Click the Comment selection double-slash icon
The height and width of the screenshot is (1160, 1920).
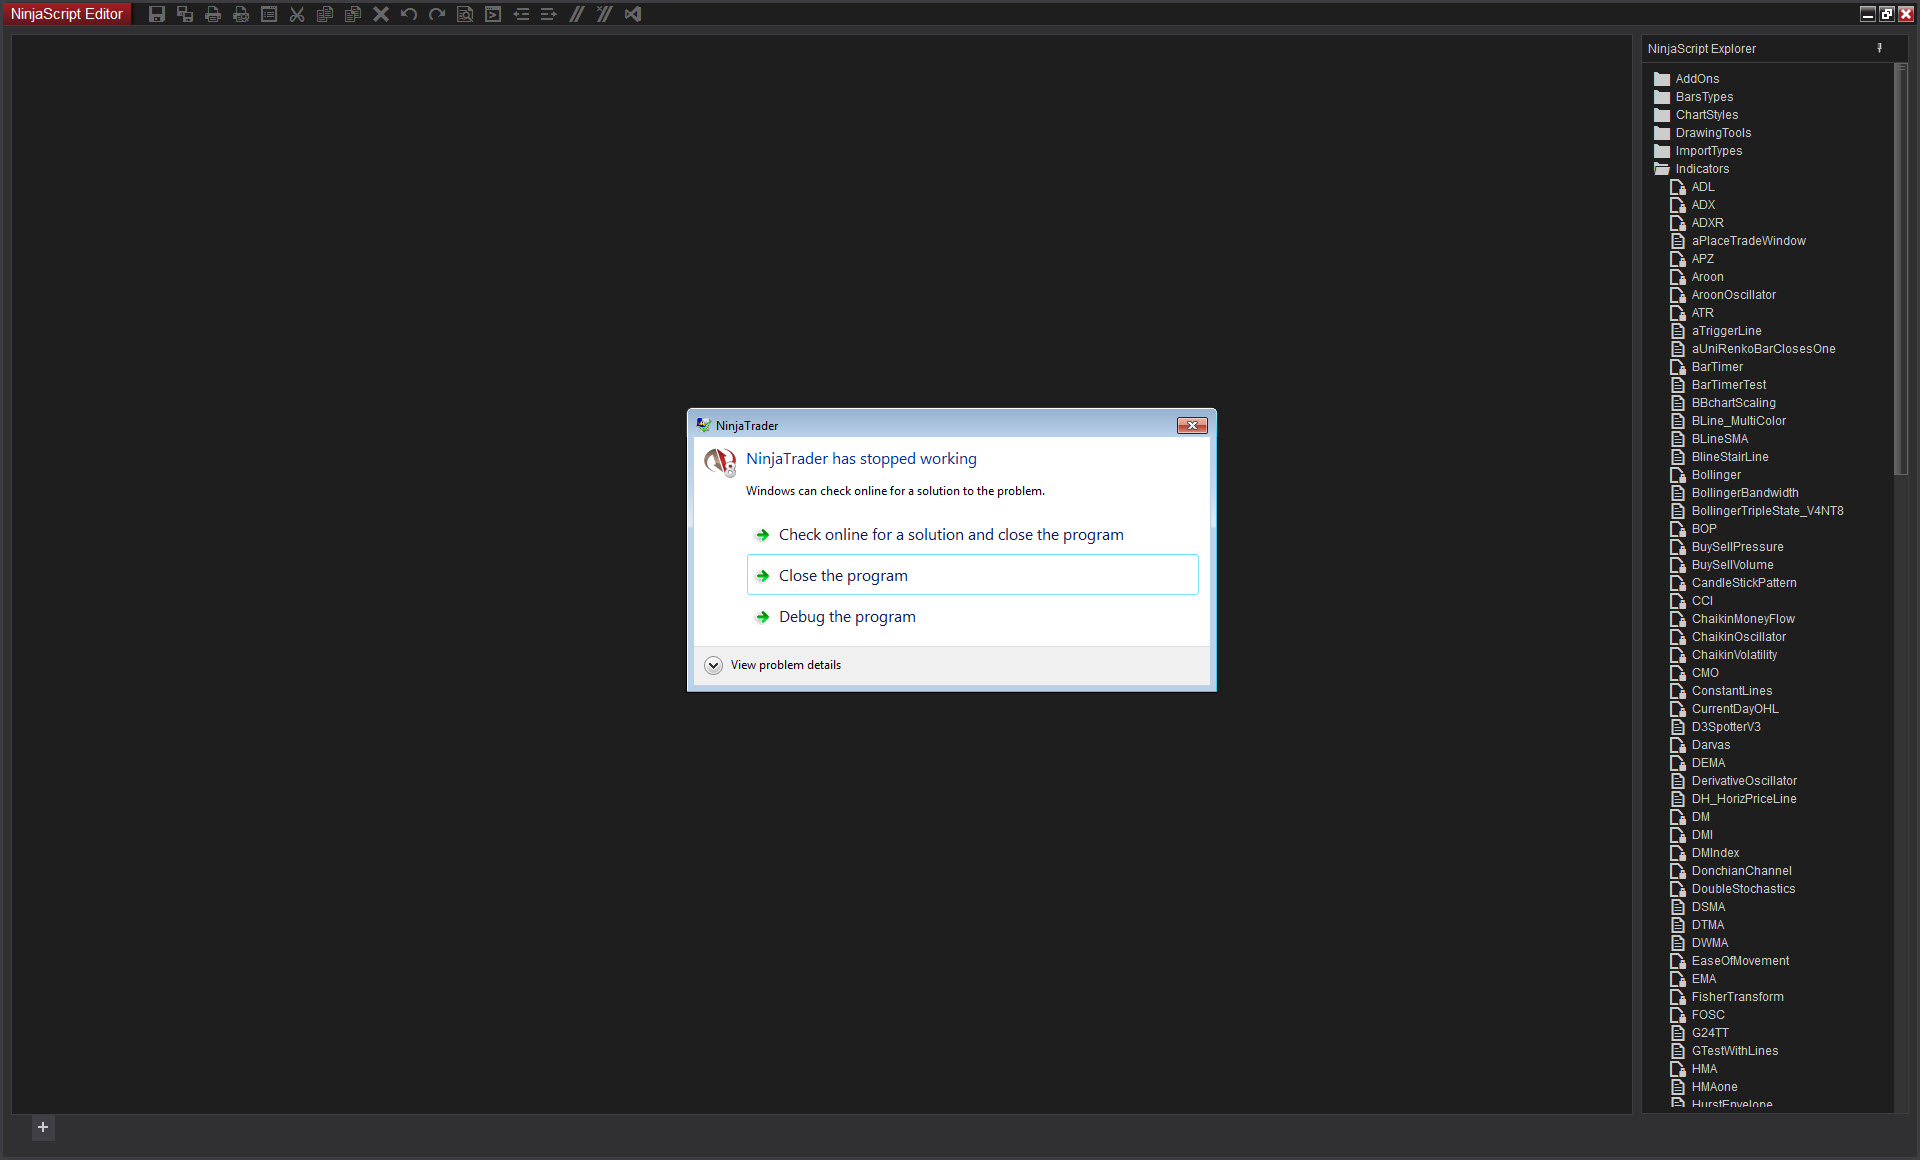point(577,14)
